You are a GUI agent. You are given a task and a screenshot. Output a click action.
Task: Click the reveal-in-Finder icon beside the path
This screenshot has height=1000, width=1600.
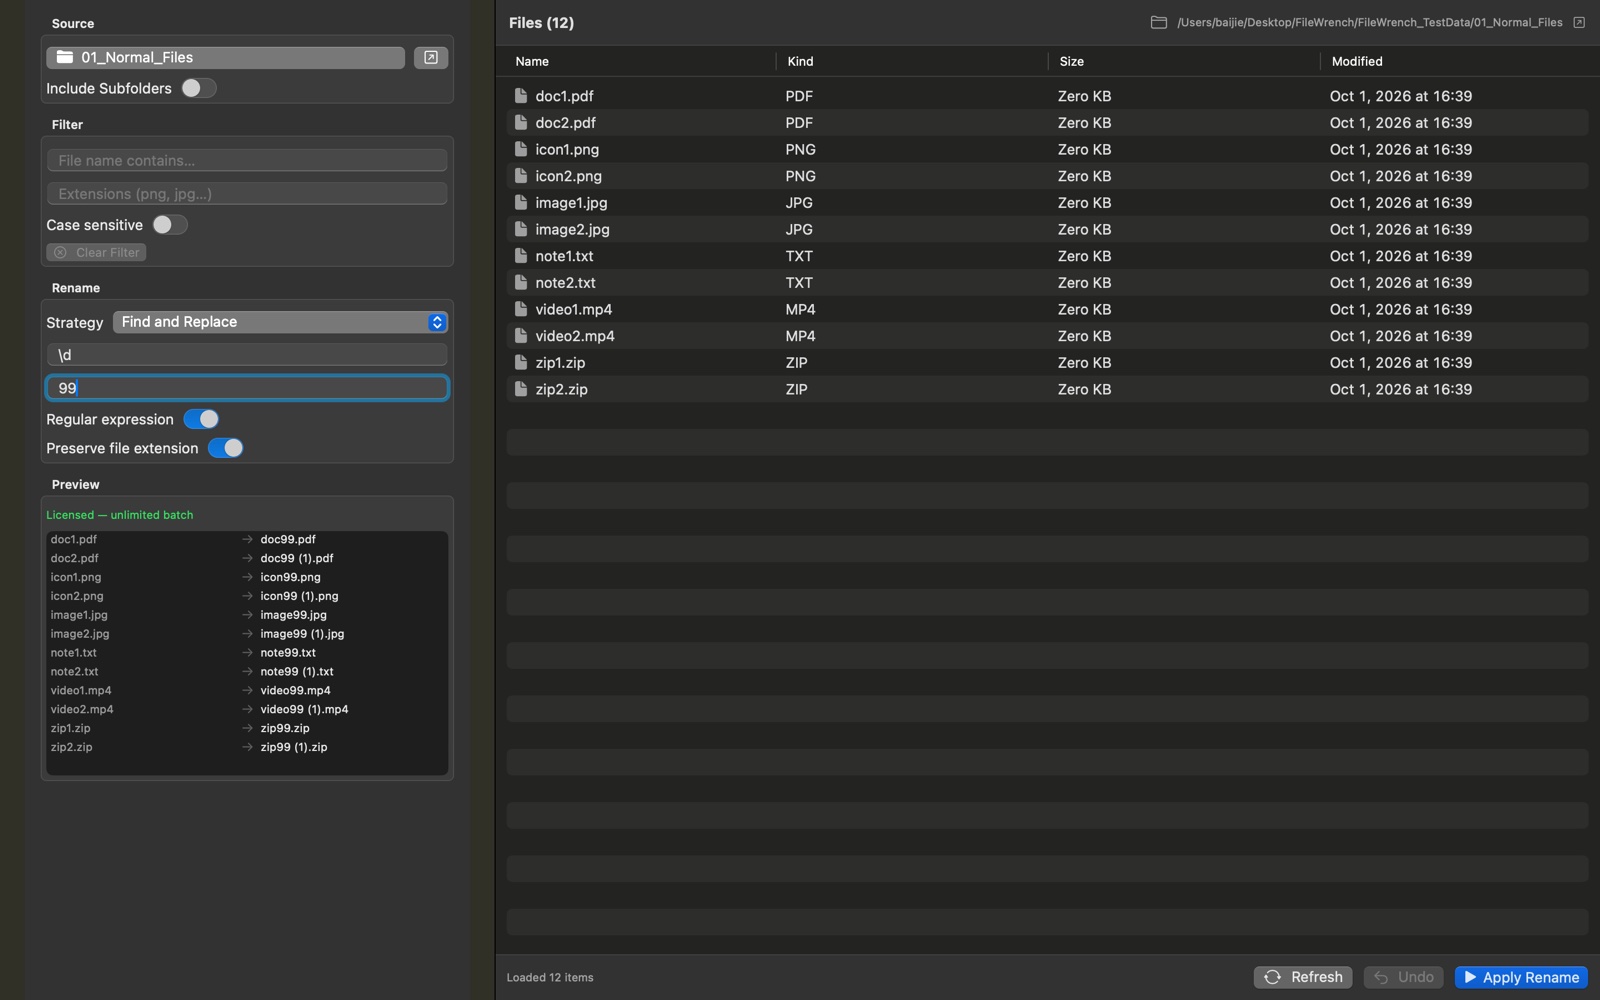pyautogui.click(x=1579, y=22)
